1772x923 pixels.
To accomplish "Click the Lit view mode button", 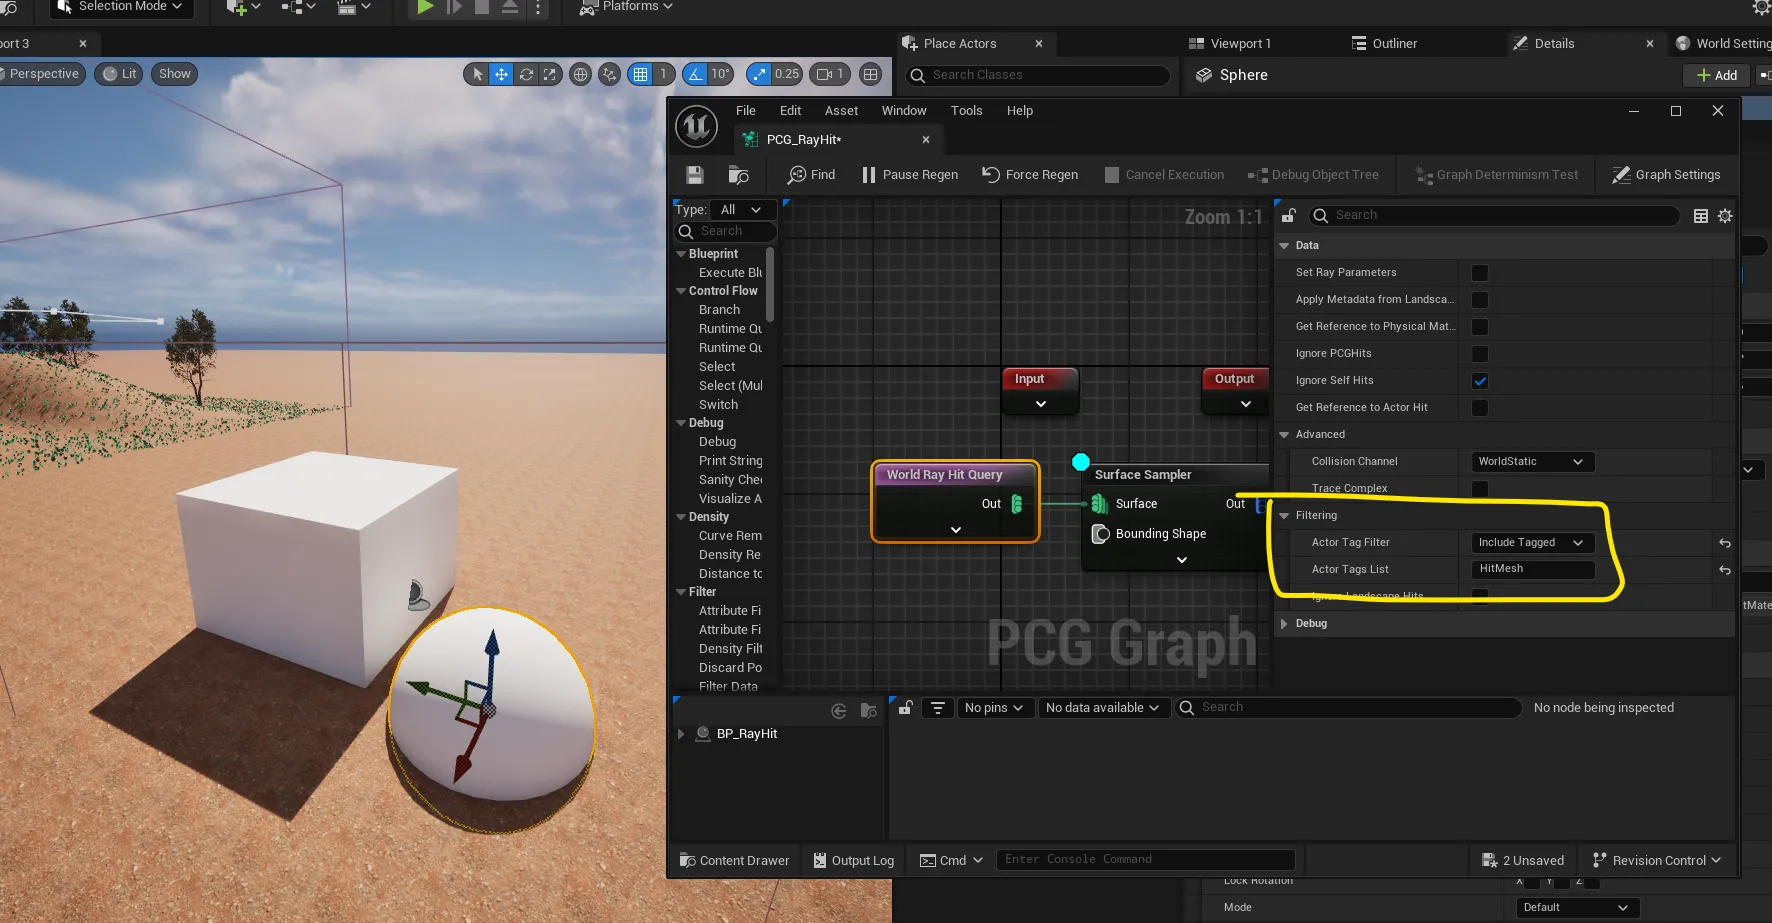I will [119, 74].
